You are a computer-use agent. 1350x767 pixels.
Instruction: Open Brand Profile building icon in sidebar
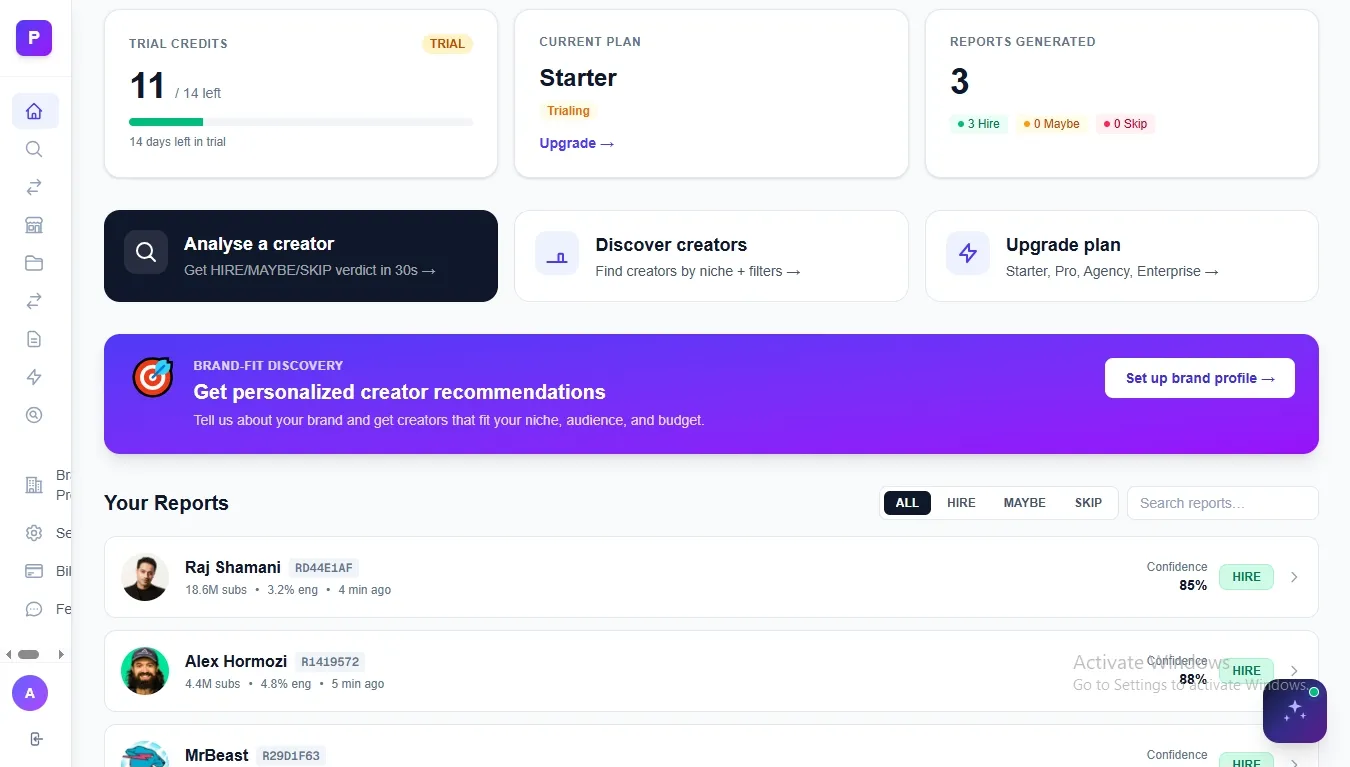click(34, 485)
